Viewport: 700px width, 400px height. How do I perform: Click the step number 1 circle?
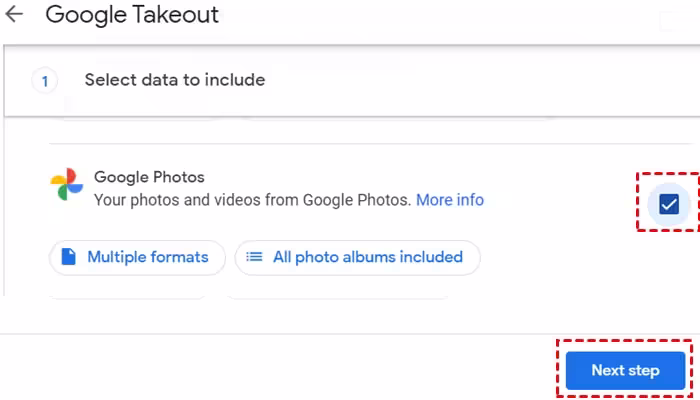[x=45, y=80]
